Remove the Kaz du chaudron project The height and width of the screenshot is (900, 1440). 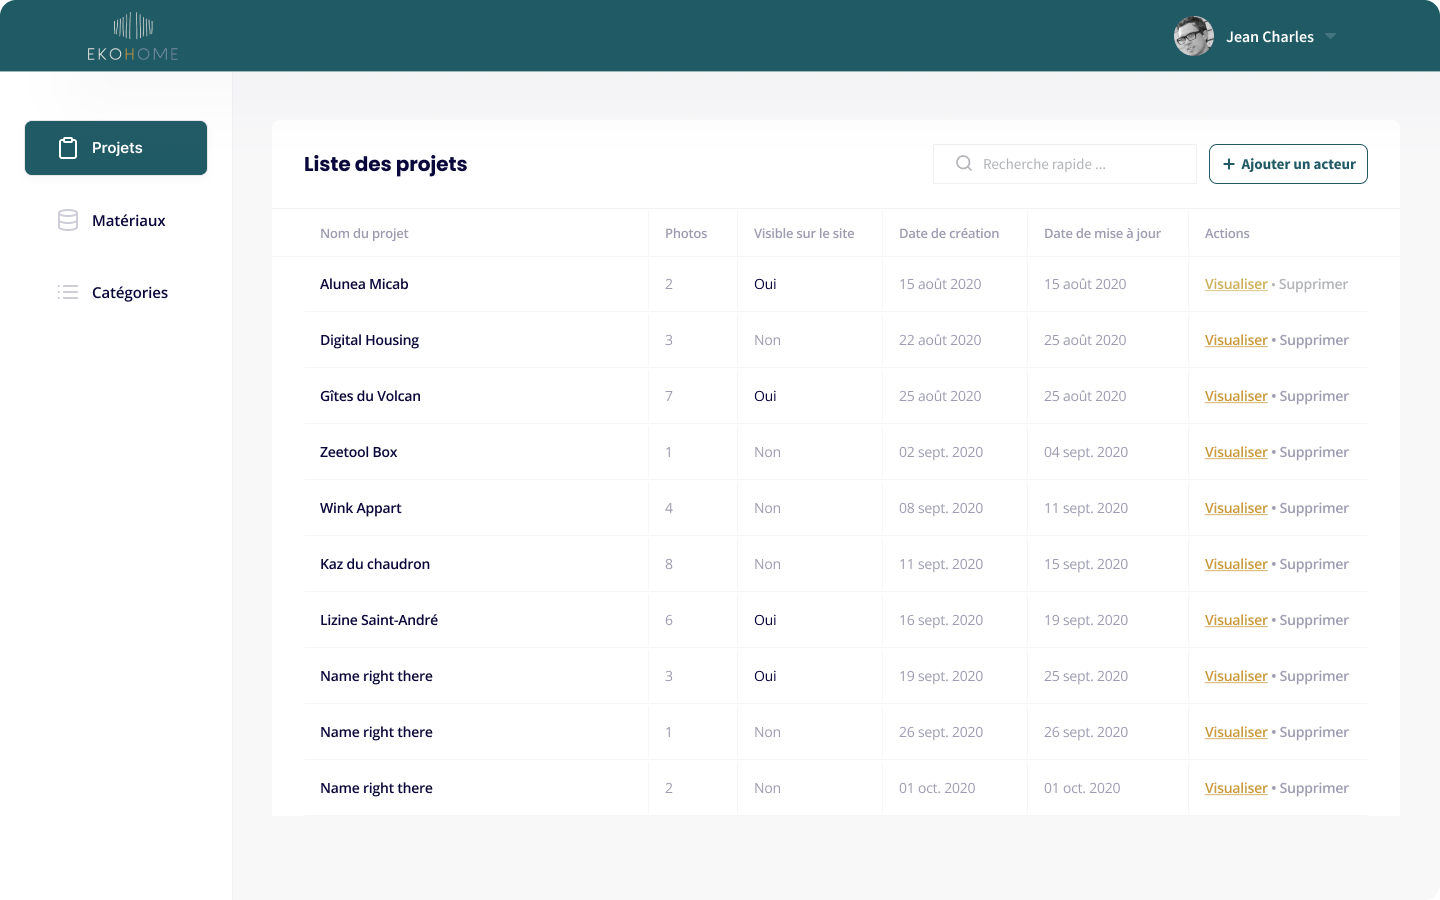(x=1313, y=564)
